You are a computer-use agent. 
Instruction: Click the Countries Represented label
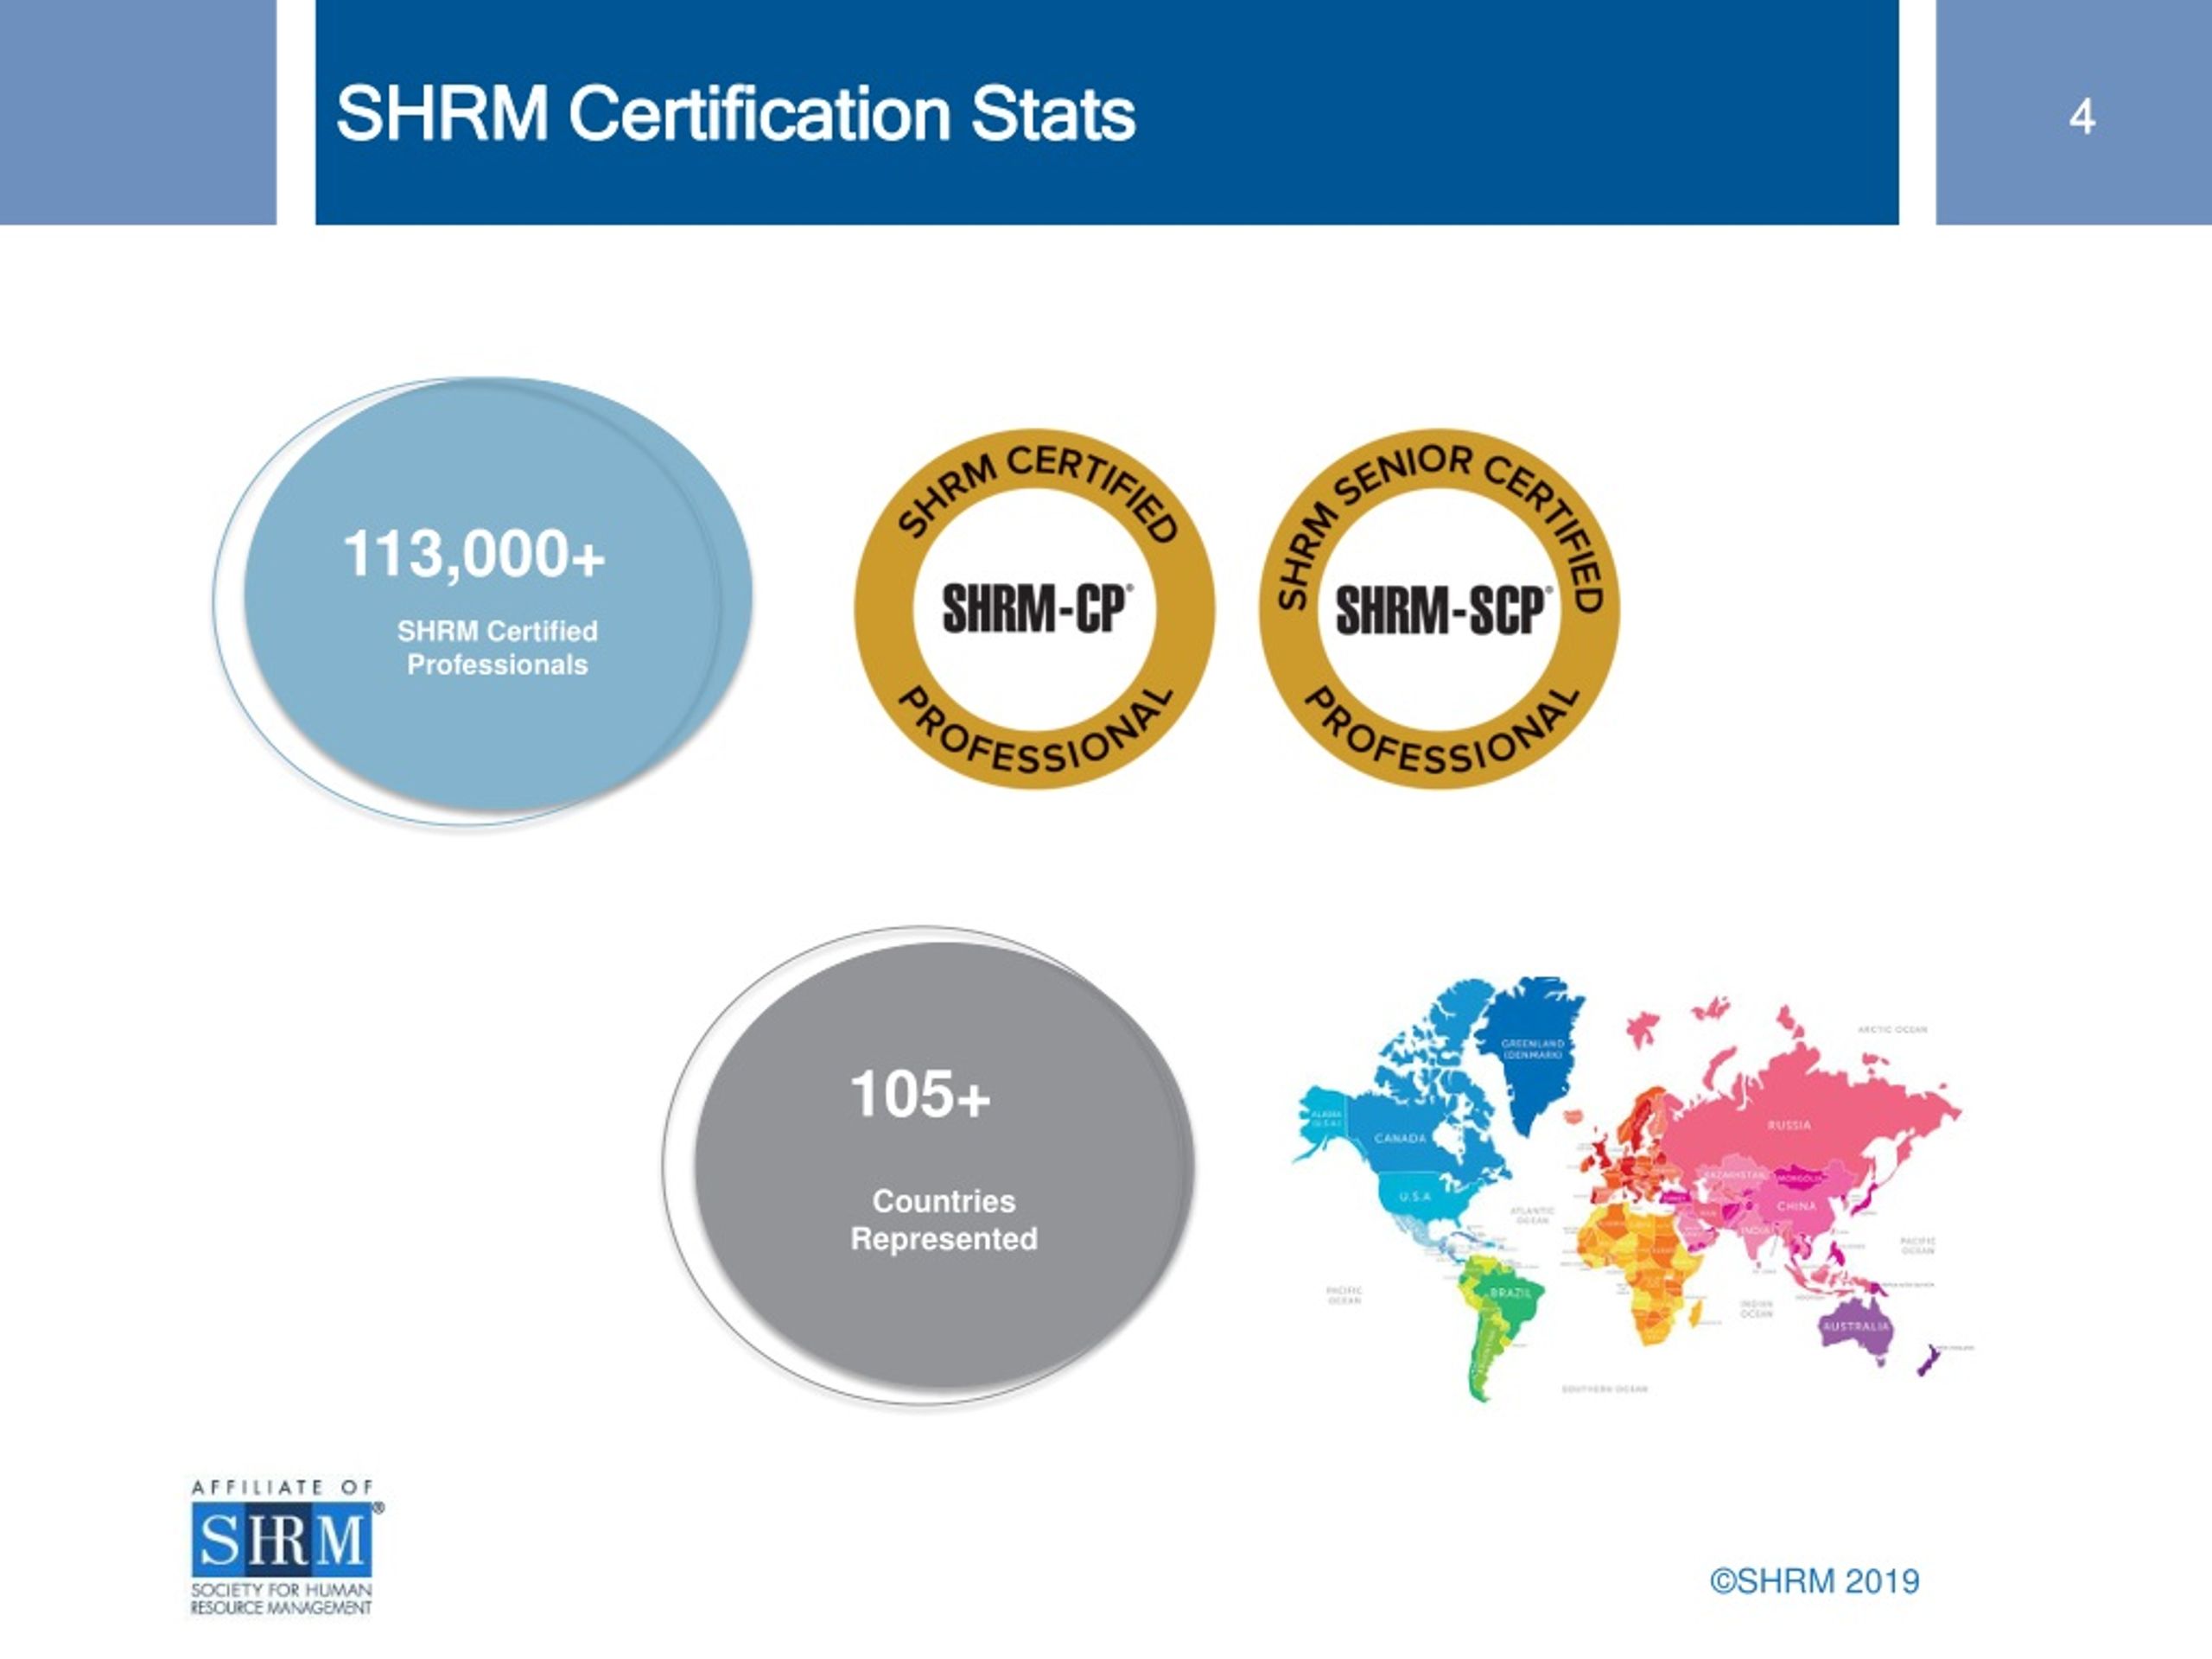(944, 1220)
